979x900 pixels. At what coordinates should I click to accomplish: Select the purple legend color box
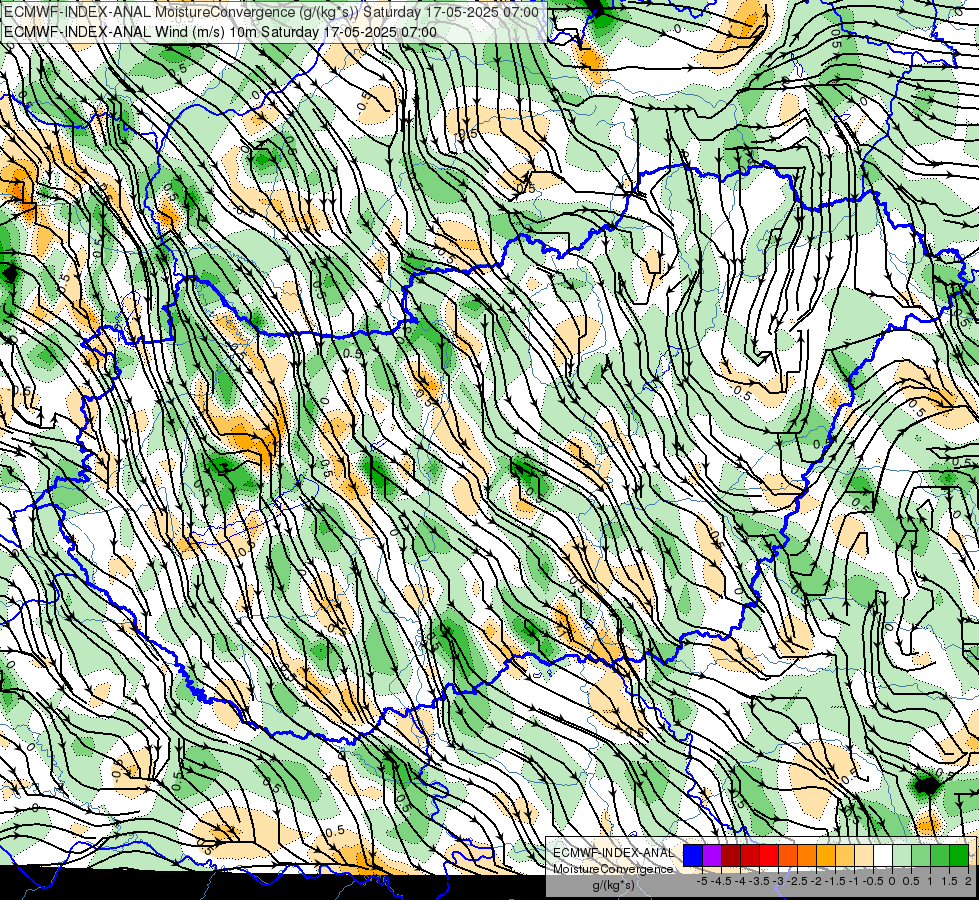[712, 855]
